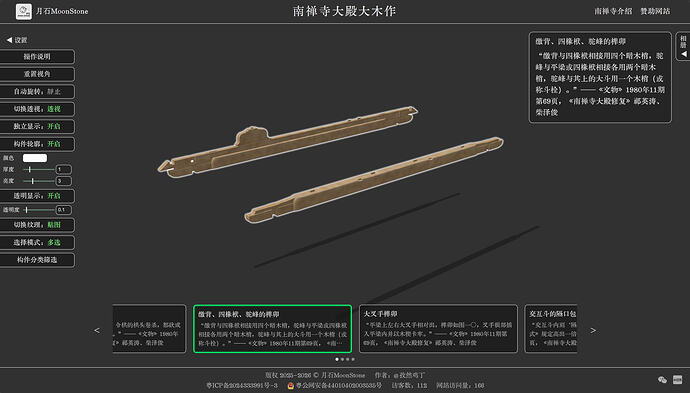Adjust the 亮度 brightness slider
The height and width of the screenshot is (393, 690).
point(39,181)
